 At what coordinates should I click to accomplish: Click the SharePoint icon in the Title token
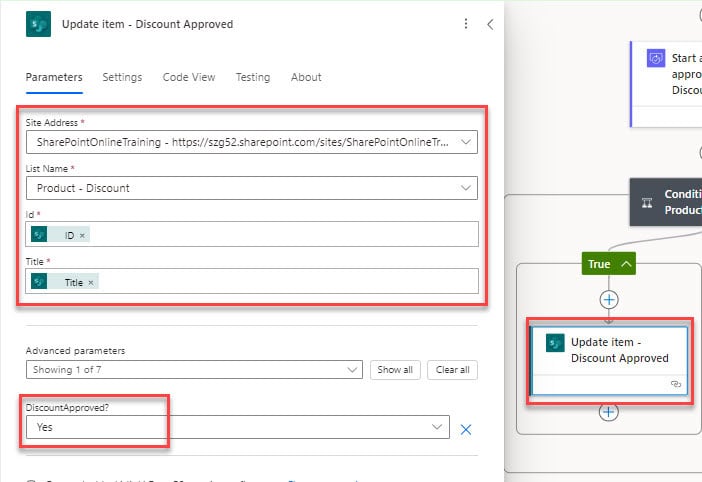click(39, 282)
